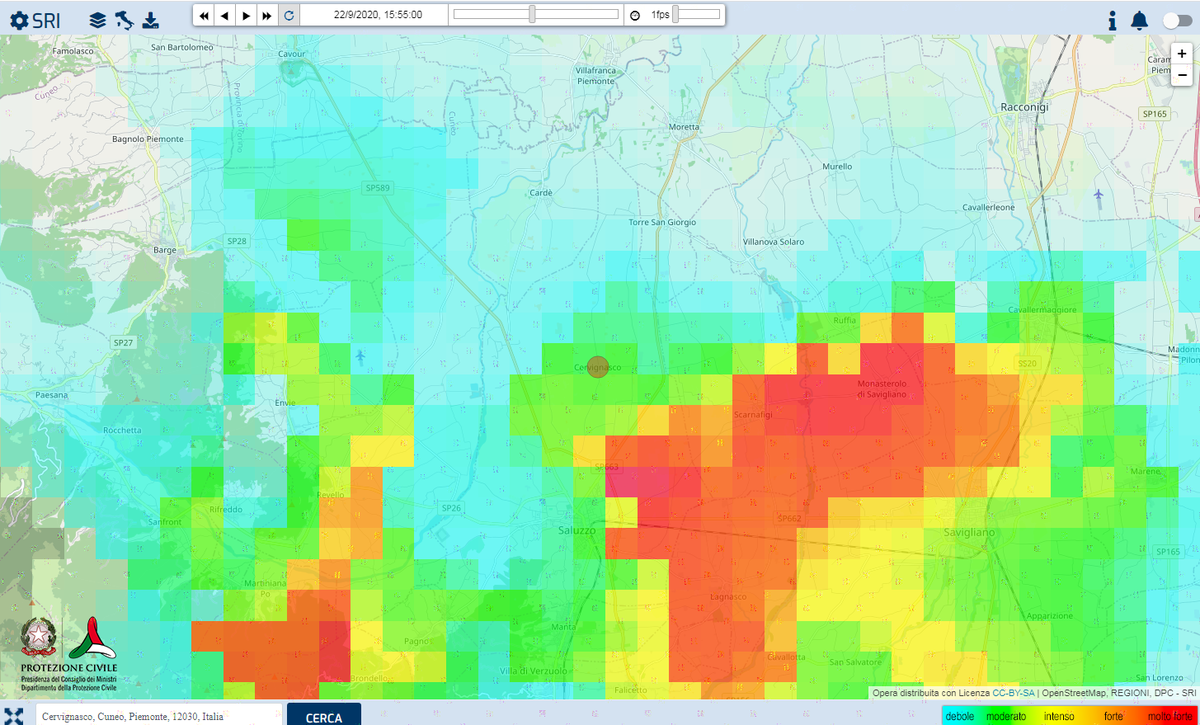Click the download data icon
This screenshot has height=725, width=1200.
point(150,19)
